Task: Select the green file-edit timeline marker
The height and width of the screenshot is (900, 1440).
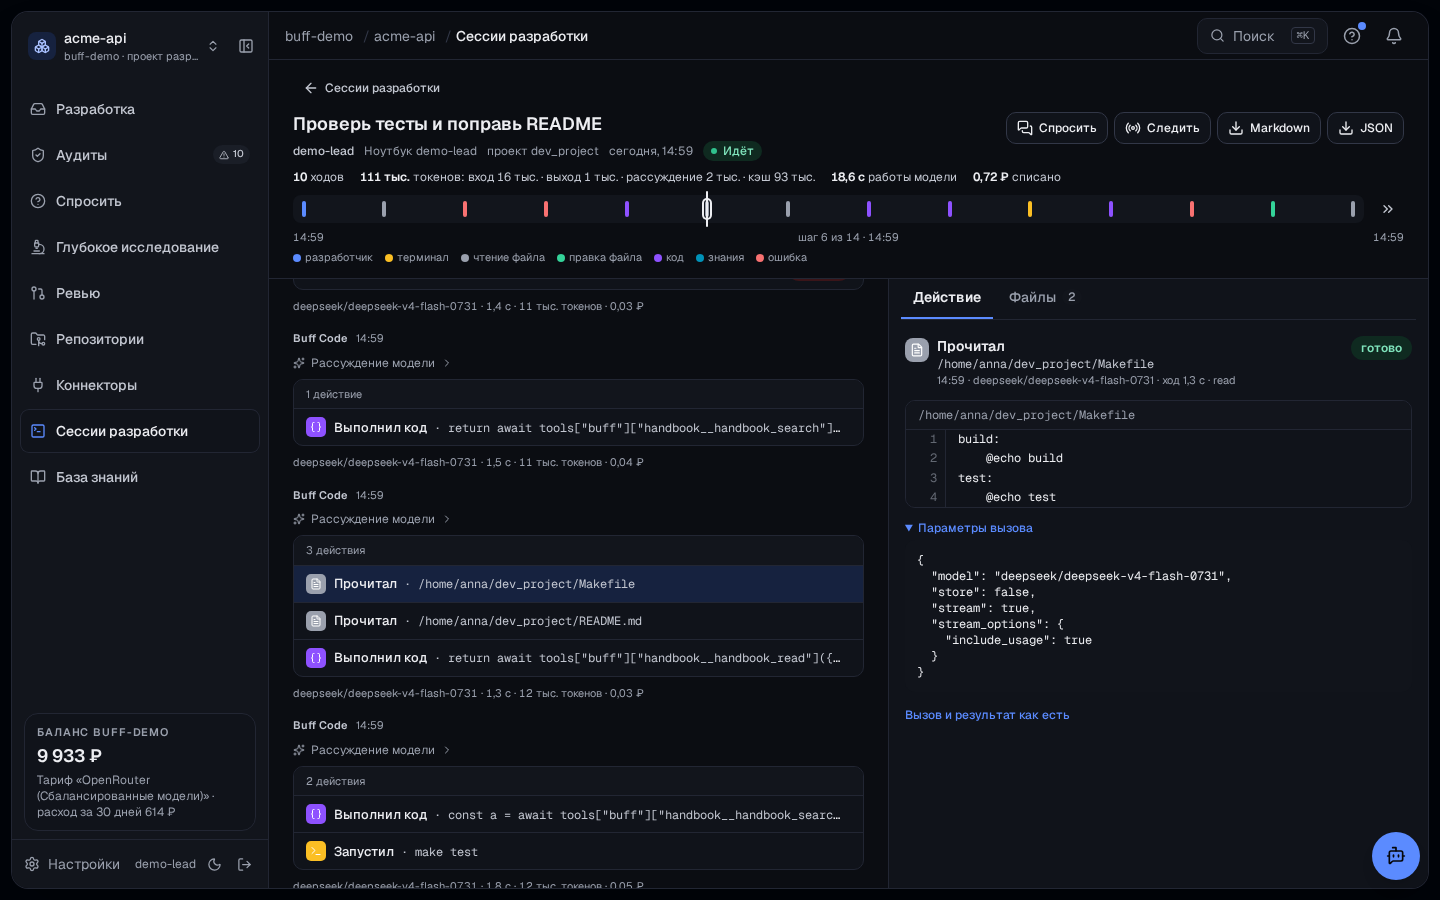Action: pos(1272,209)
